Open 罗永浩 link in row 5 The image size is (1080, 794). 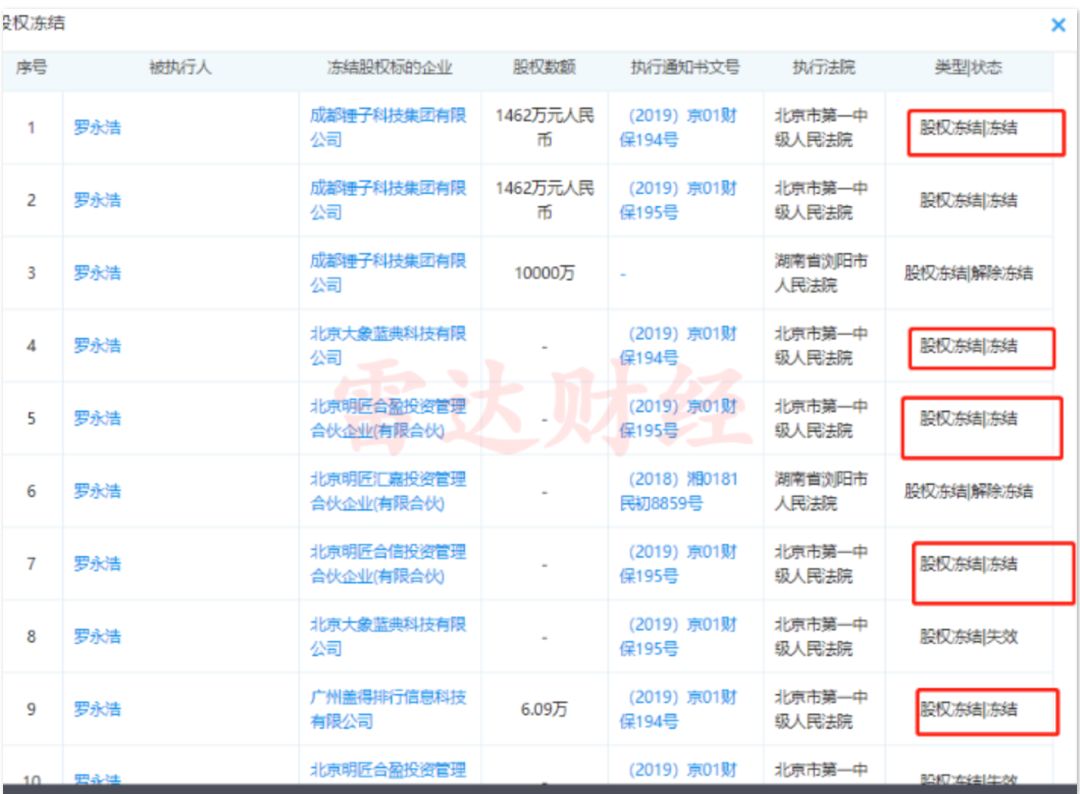[97, 419]
